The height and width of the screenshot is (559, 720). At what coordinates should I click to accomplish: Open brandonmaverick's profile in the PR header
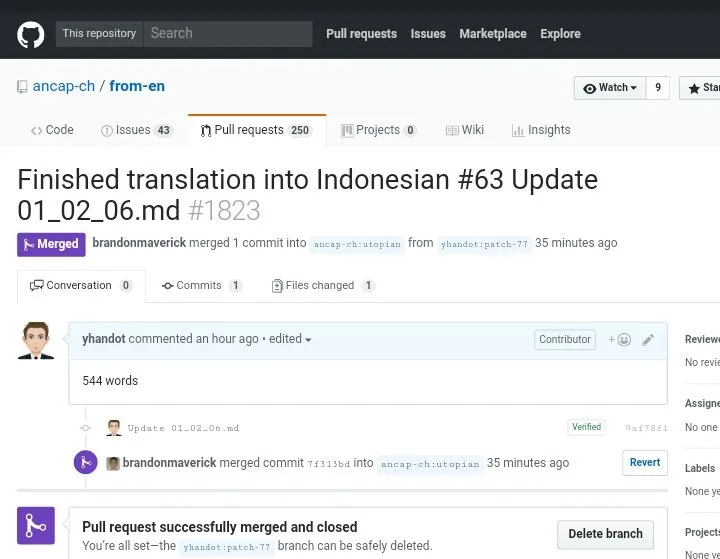[x=139, y=243]
